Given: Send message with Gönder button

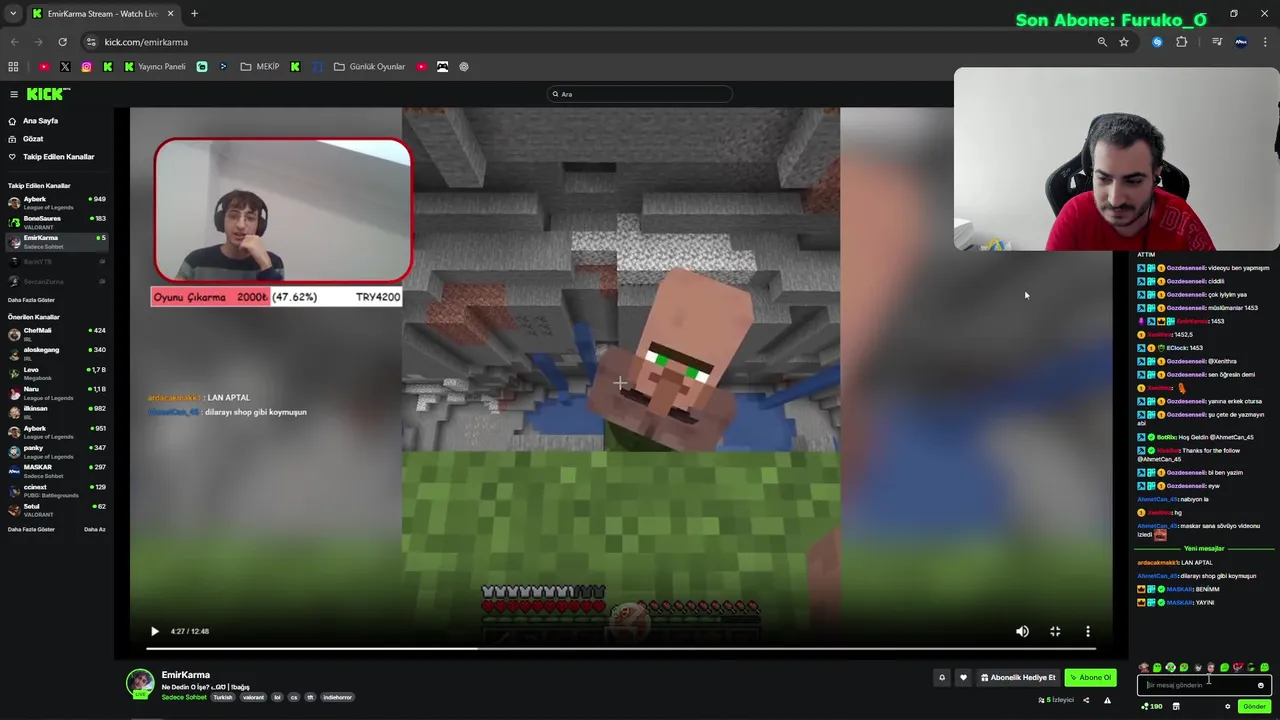Looking at the screenshot, I should click(x=1254, y=706).
